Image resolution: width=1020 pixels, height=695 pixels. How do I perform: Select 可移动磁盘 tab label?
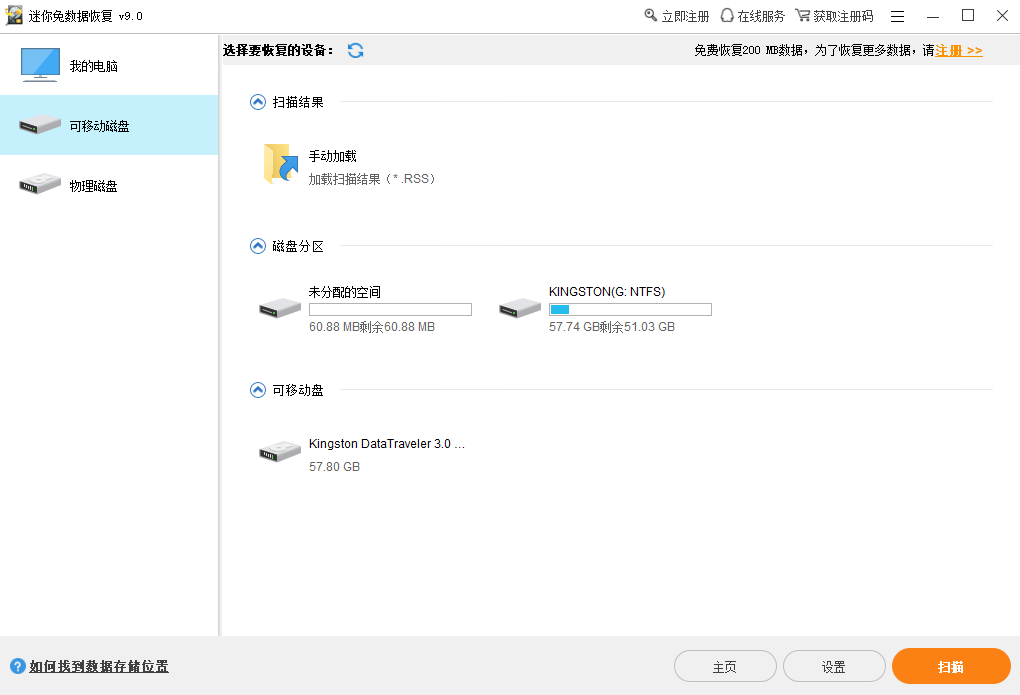100,126
